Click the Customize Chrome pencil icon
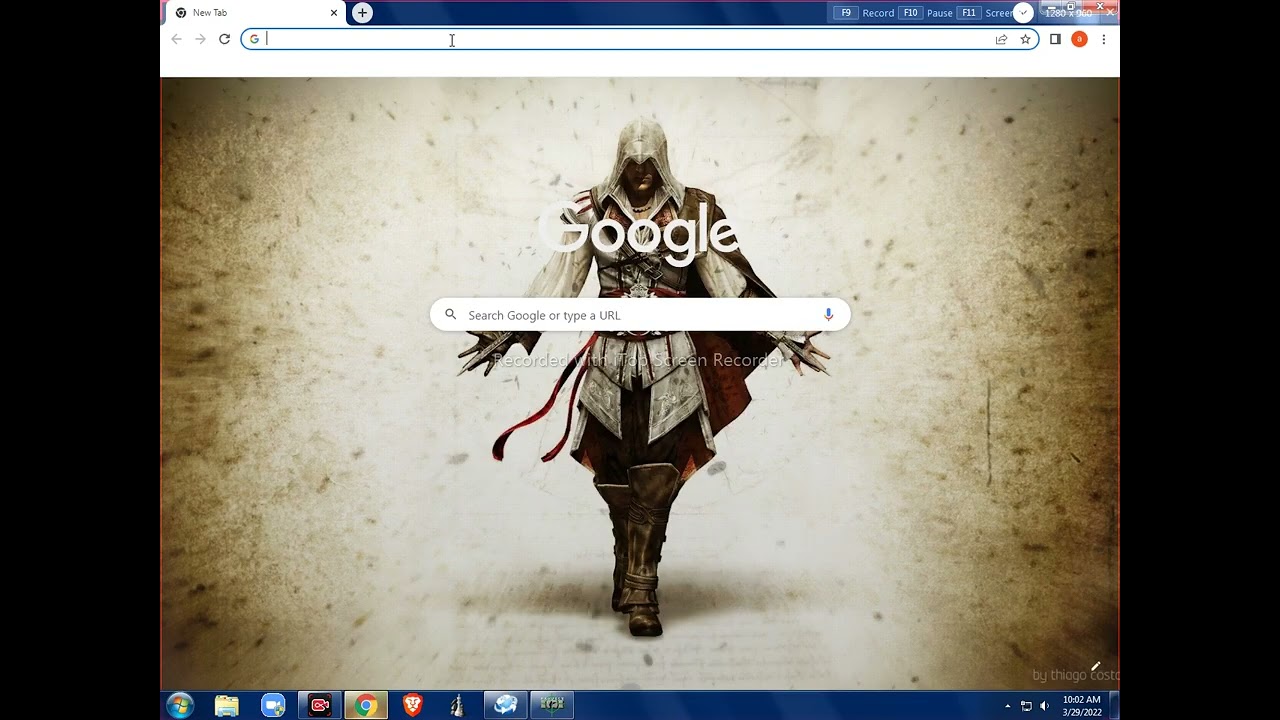The height and width of the screenshot is (720, 1280). (x=1096, y=667)
